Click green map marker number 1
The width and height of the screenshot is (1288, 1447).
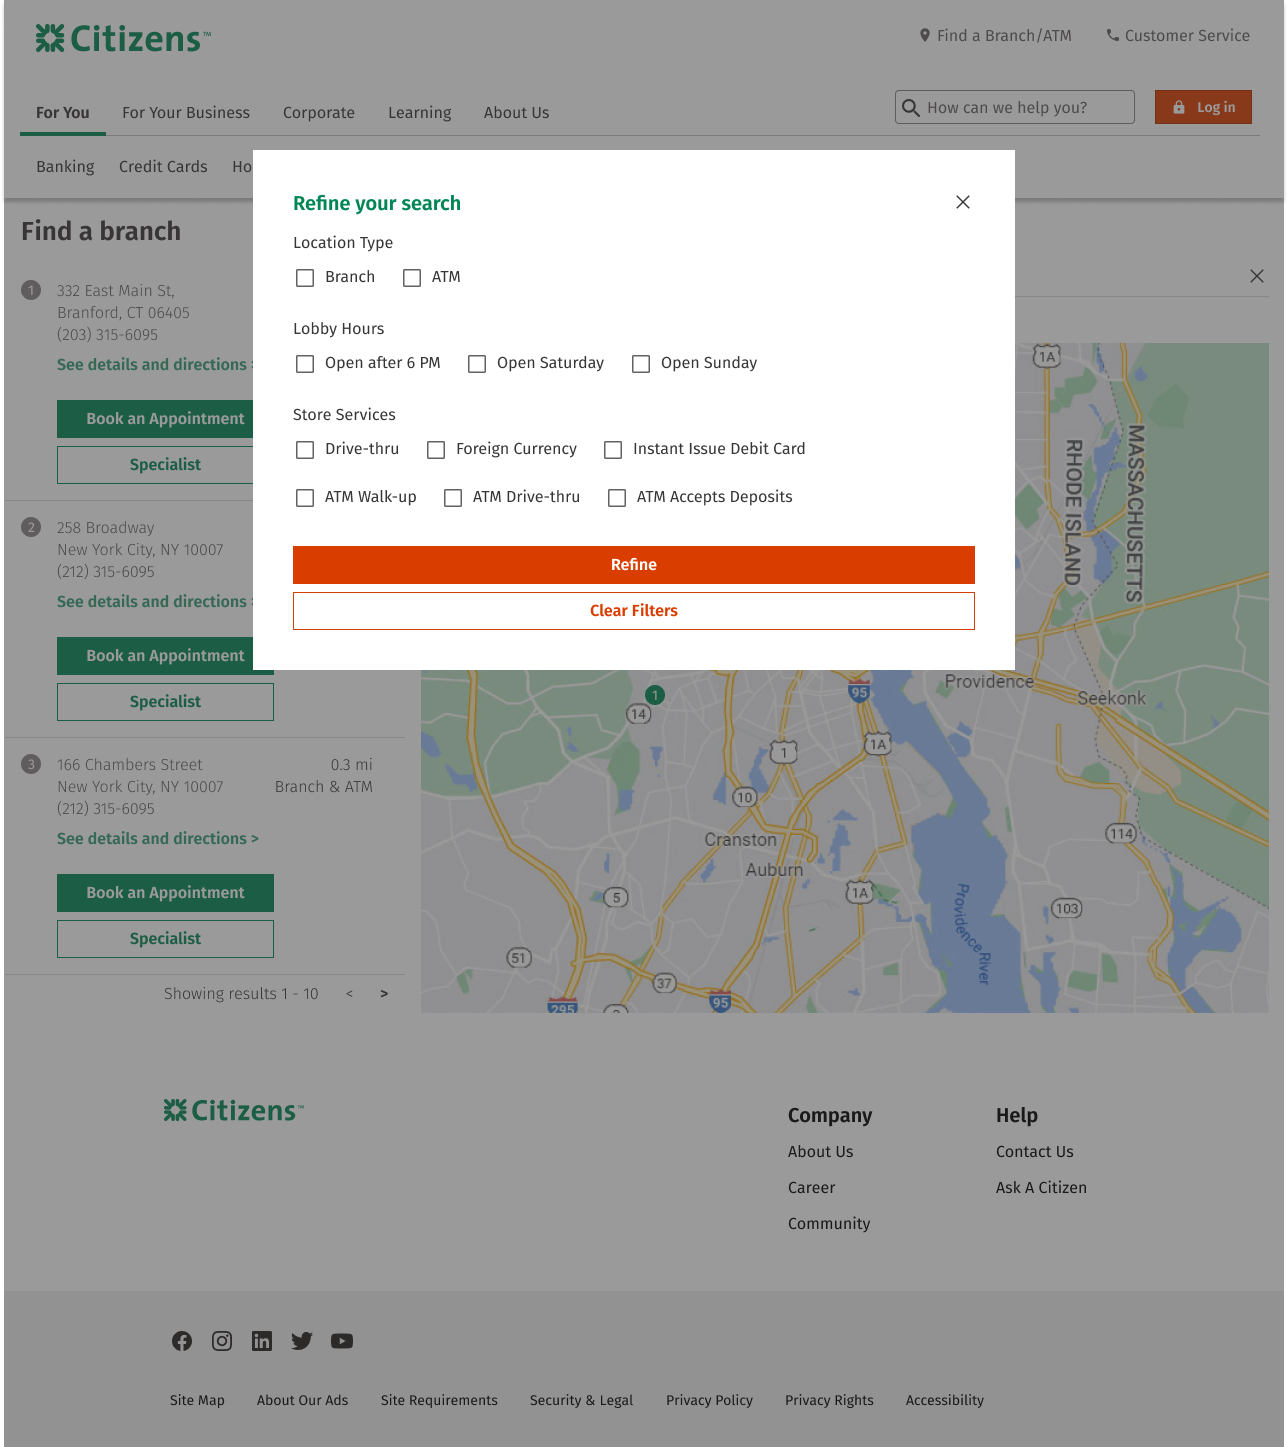coord(655,695)
